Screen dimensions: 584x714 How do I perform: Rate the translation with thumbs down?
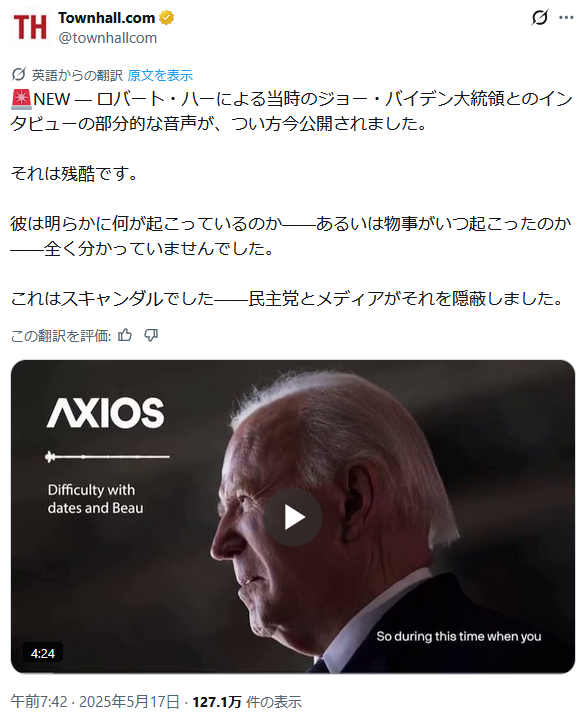[x=151, y=336]
